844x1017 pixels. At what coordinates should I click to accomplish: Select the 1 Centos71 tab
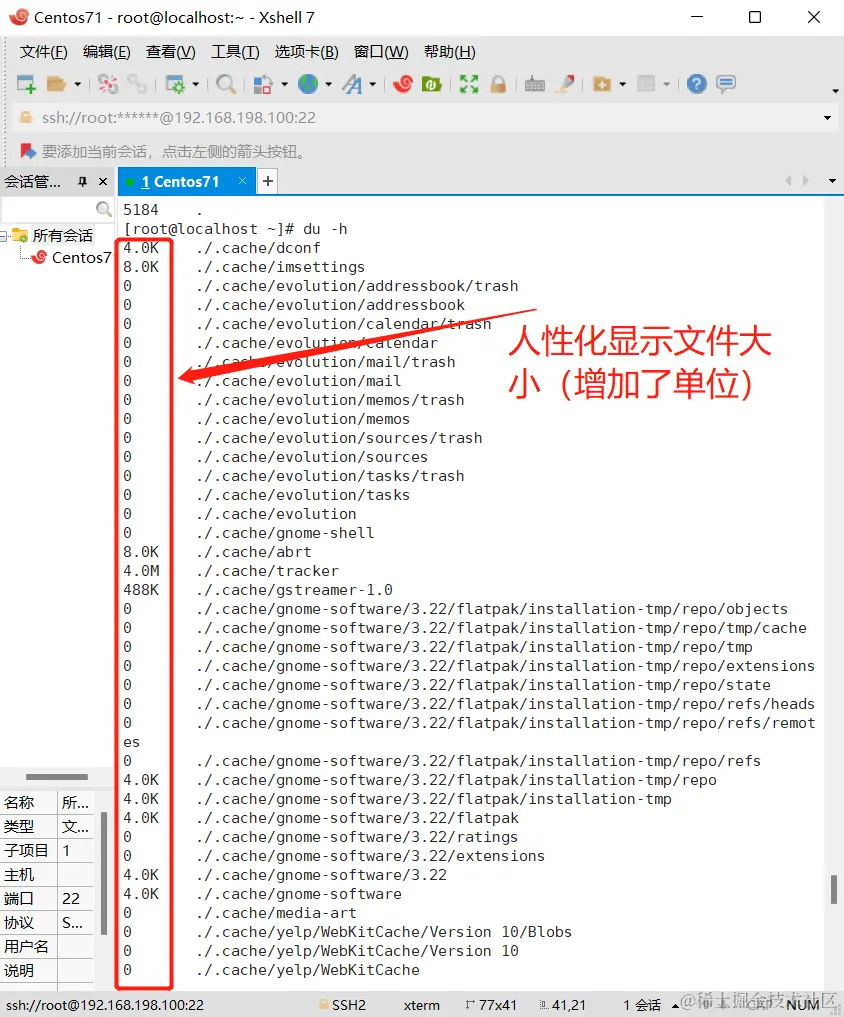(x=180, y=182)
